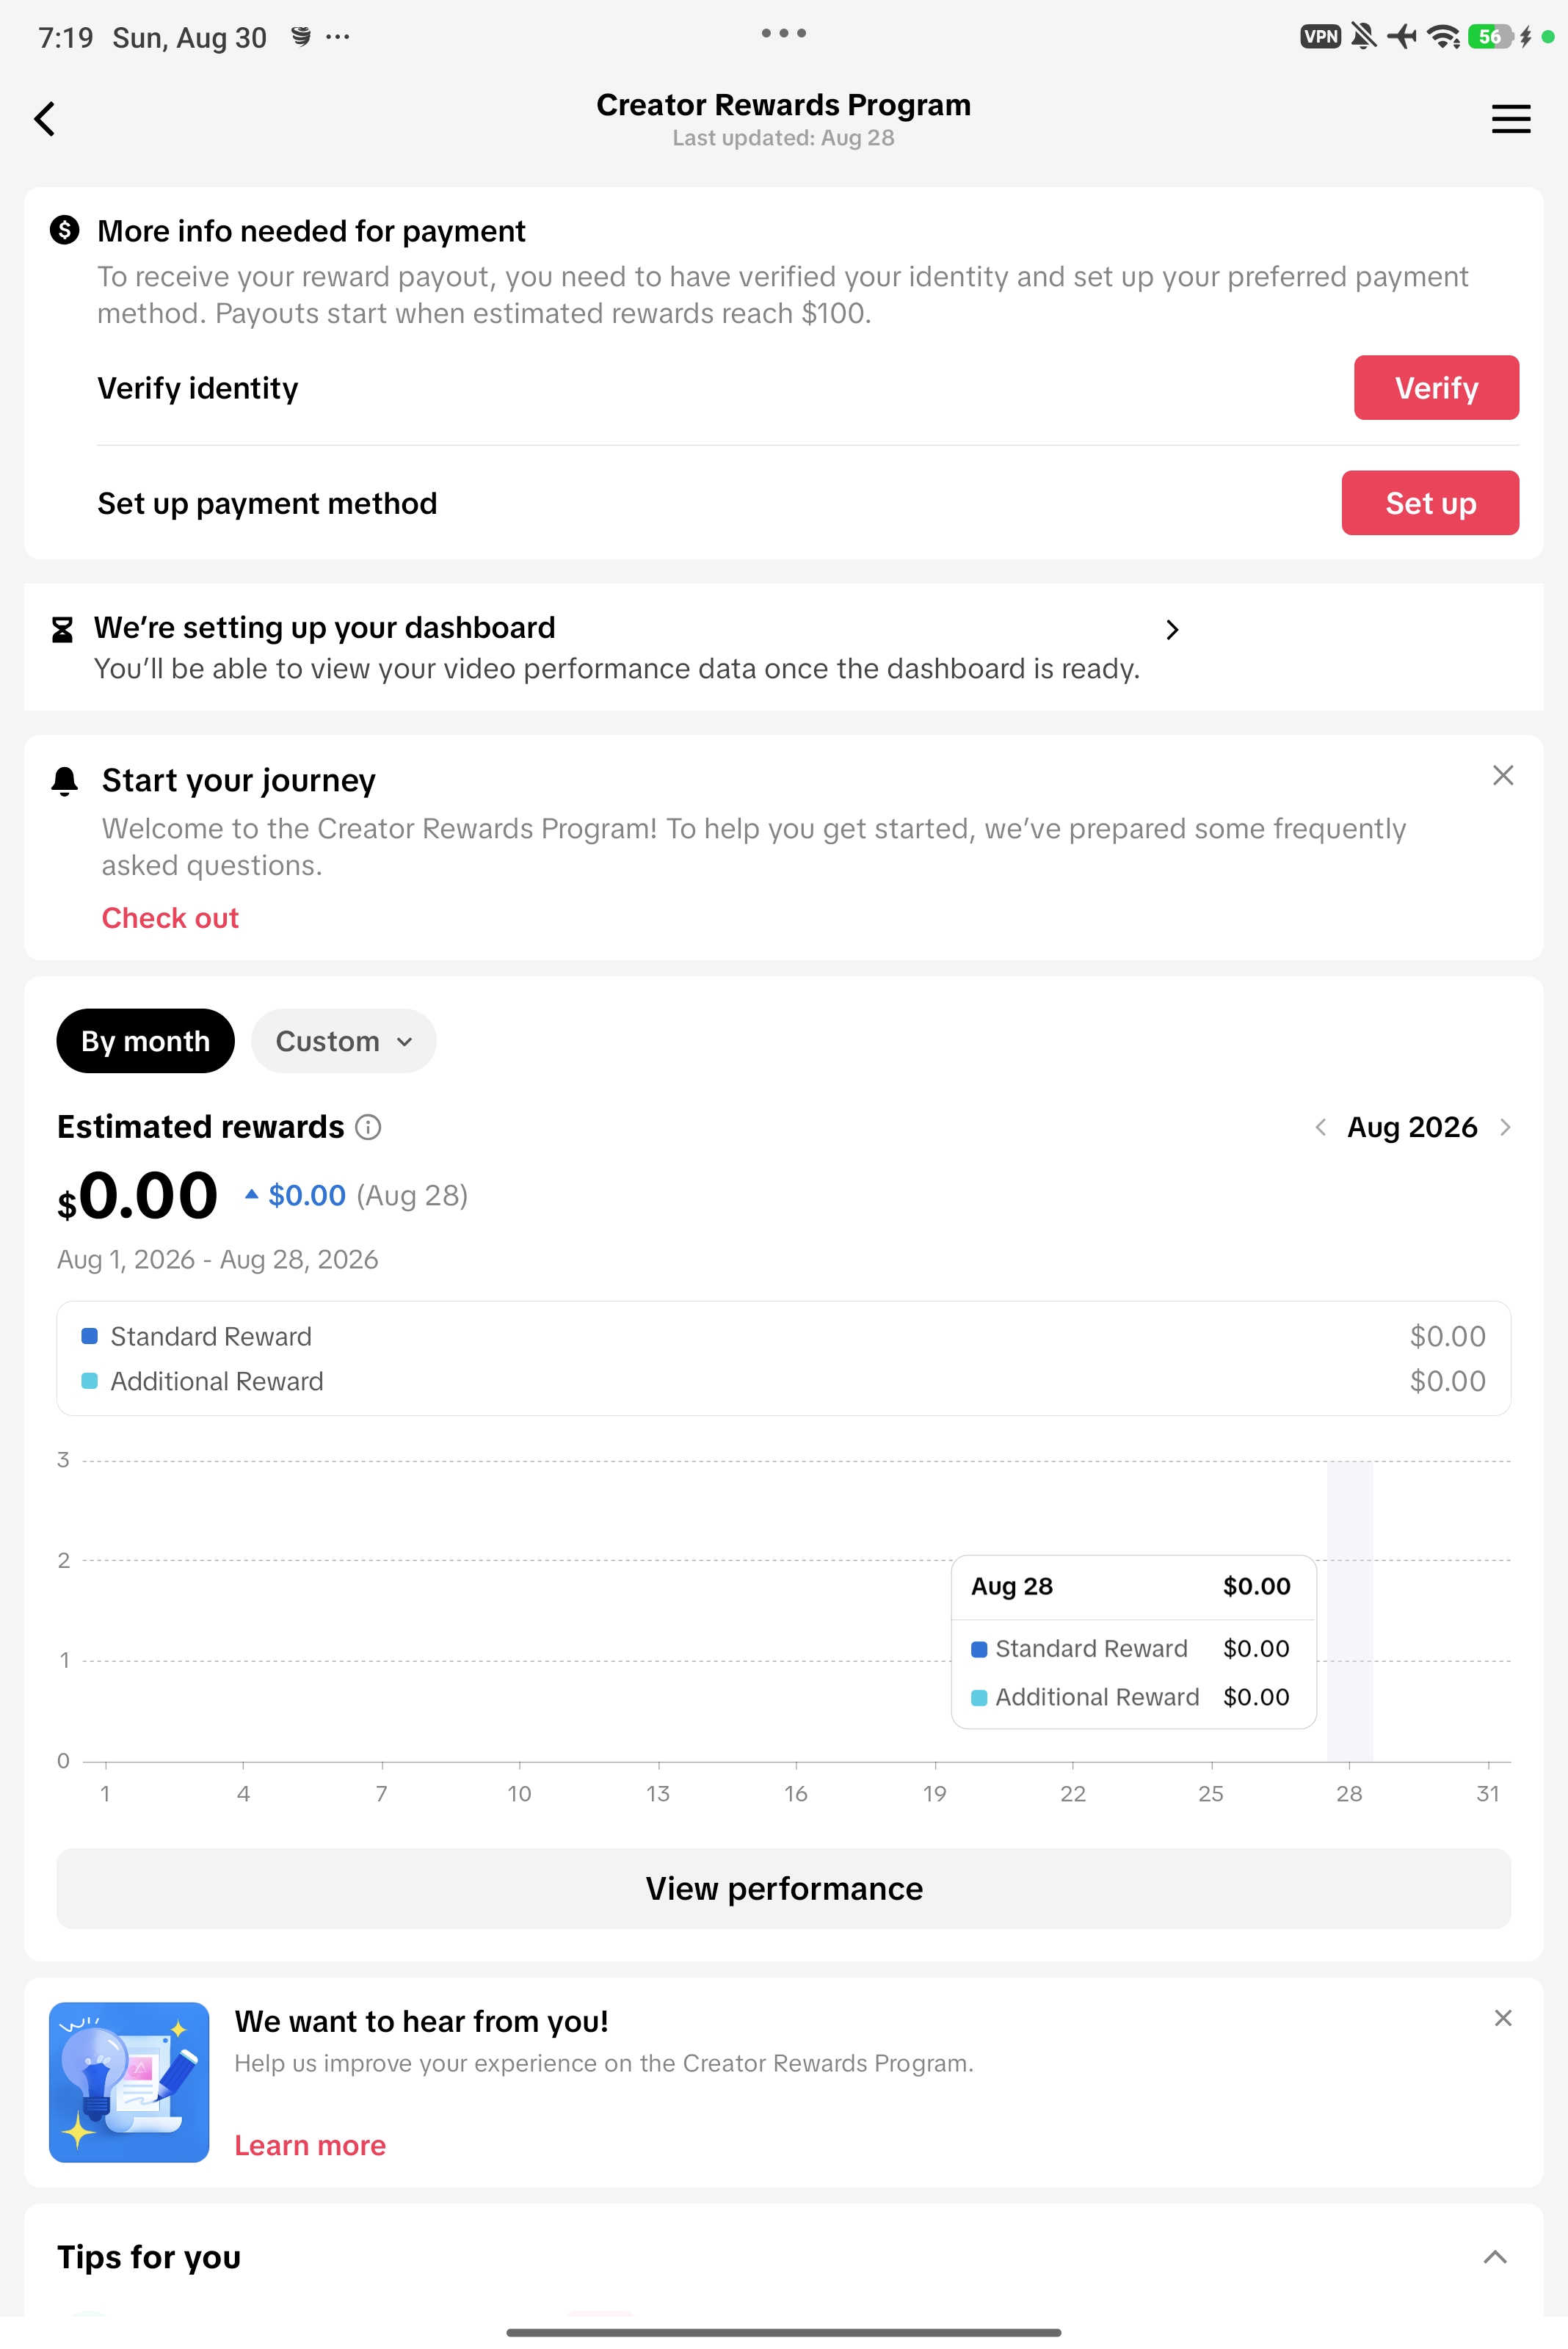
Task: Close the We want to hear banner
Action: pyautogui.click(x=1502, y=2018)
